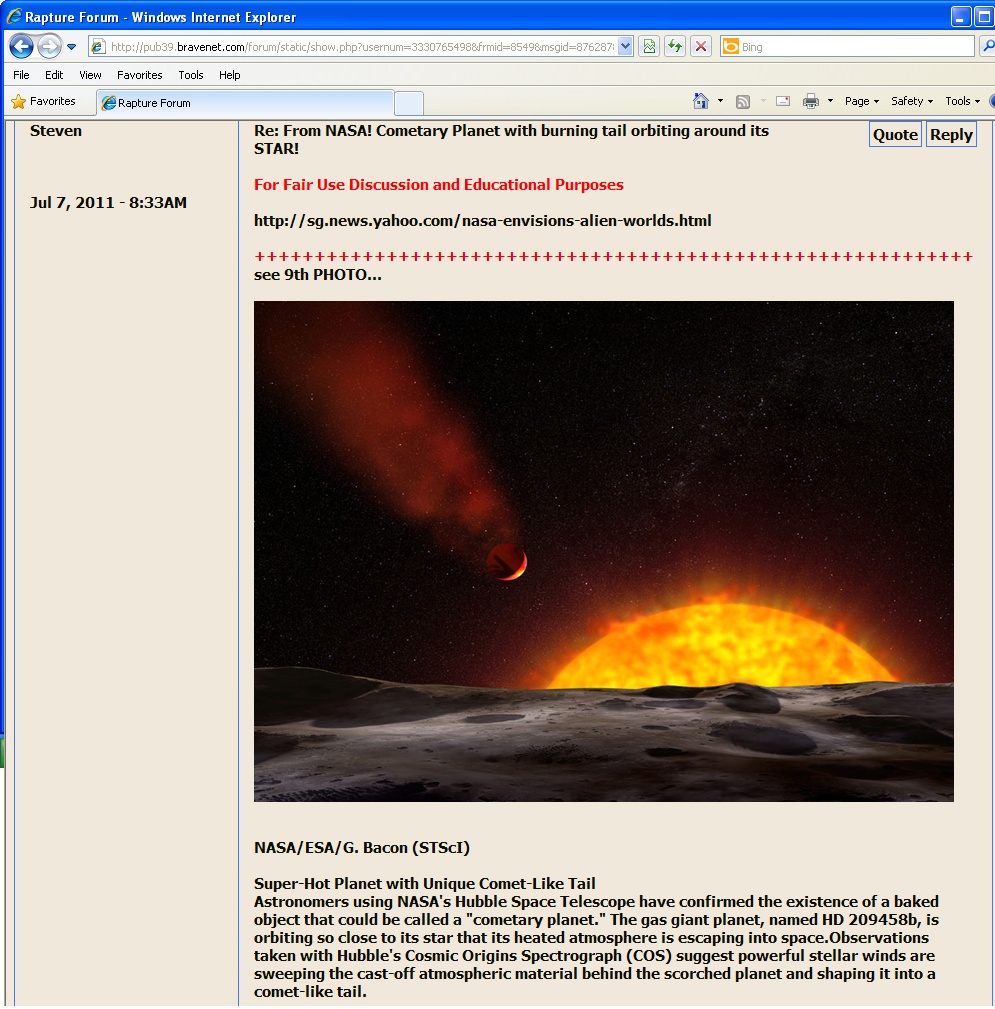Screen dimensions: 995x1009
Task: Click the Read Mail icon
Action: click(x=783, y=101)
